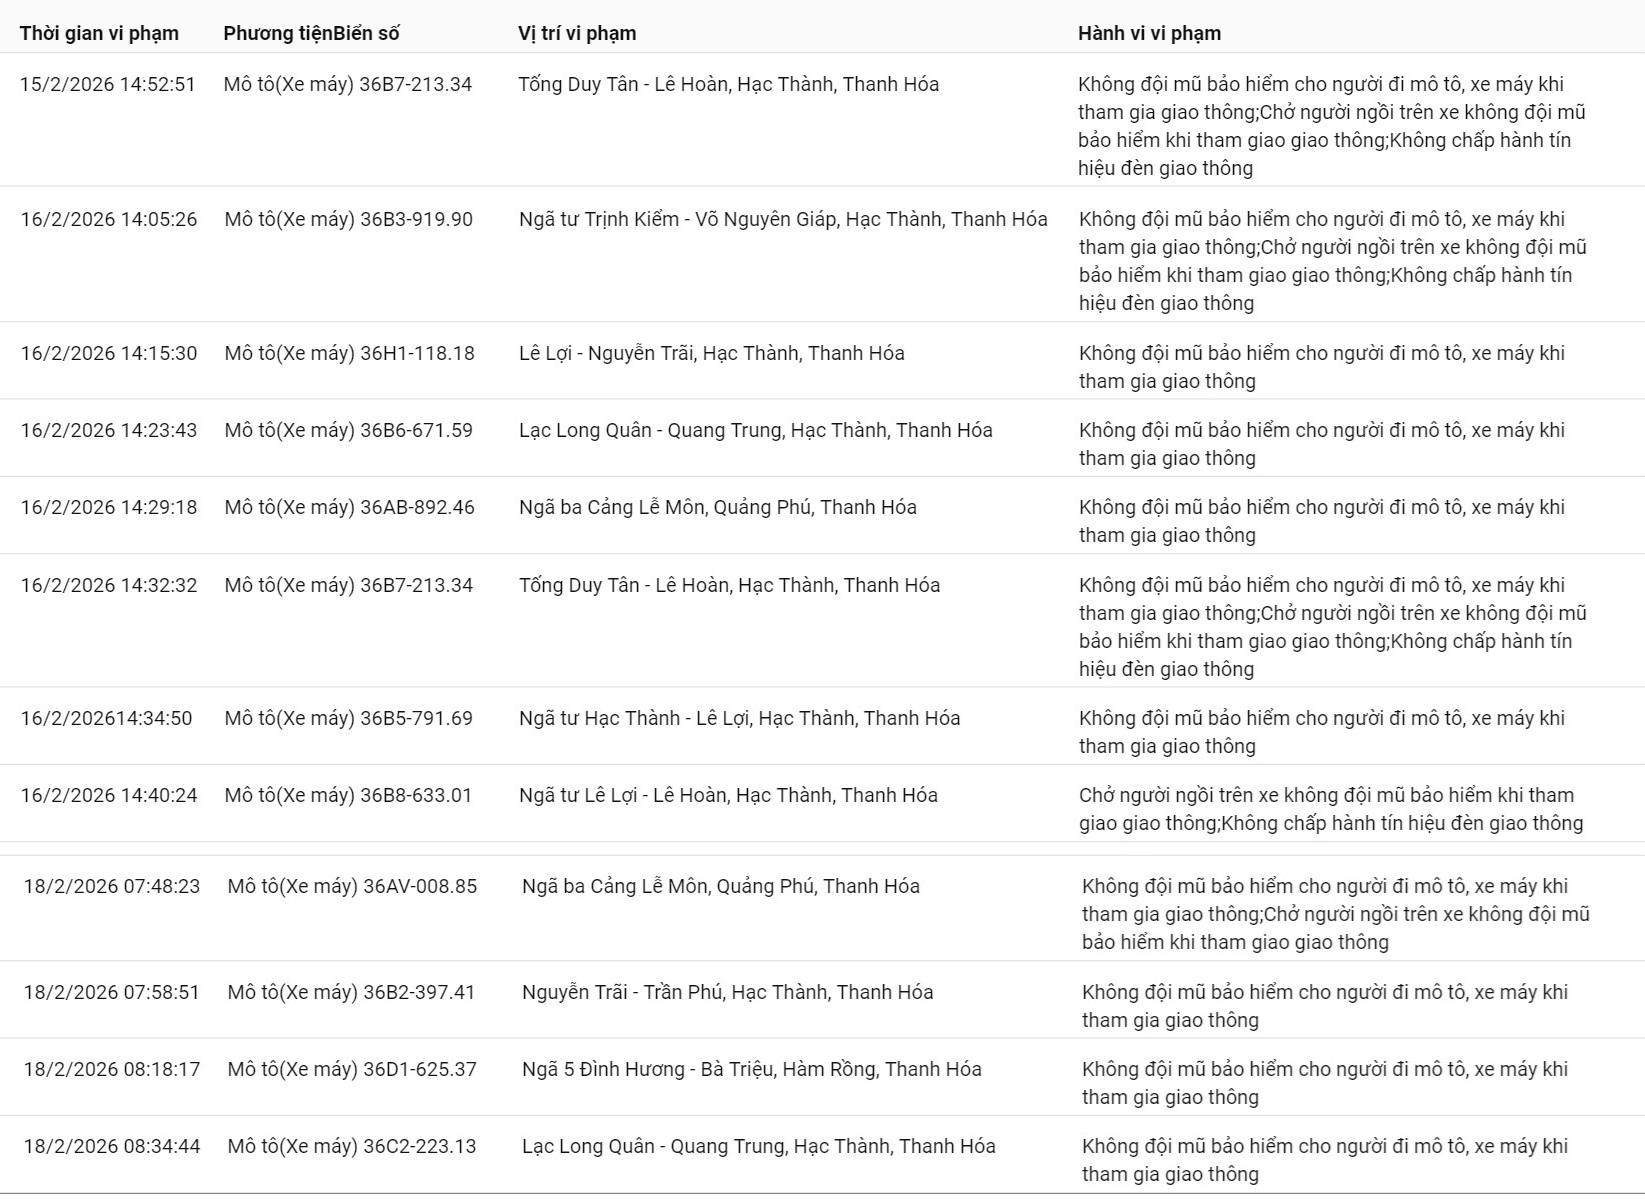Click the Ngã 5 Đình Hương - Bà Triệu location

click(751, 1069)
